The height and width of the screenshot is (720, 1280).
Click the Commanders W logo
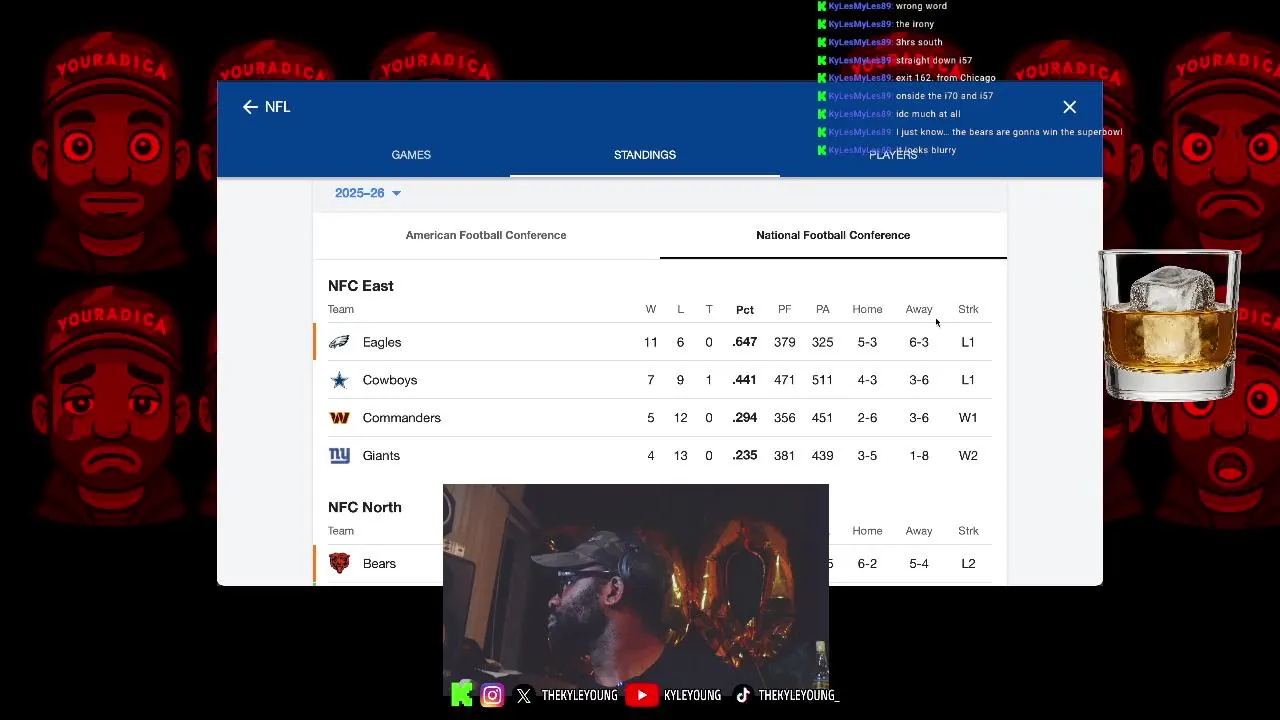pyautogui.click(x=340, y=418)
